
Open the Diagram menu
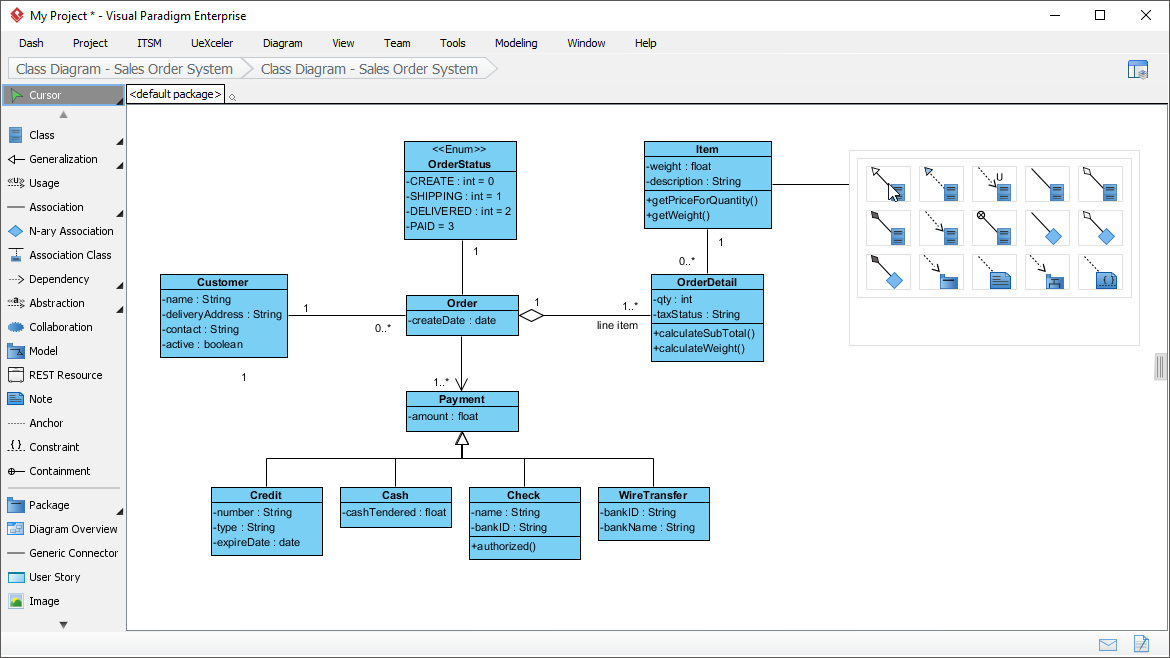pyautogui.click(x=283, y=43)
